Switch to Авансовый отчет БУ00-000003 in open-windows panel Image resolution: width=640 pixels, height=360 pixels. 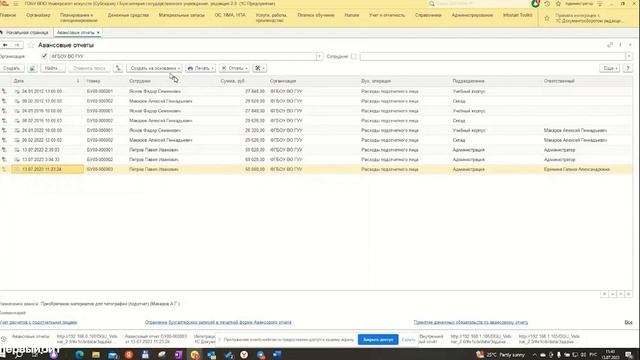(x=156, y=339)
